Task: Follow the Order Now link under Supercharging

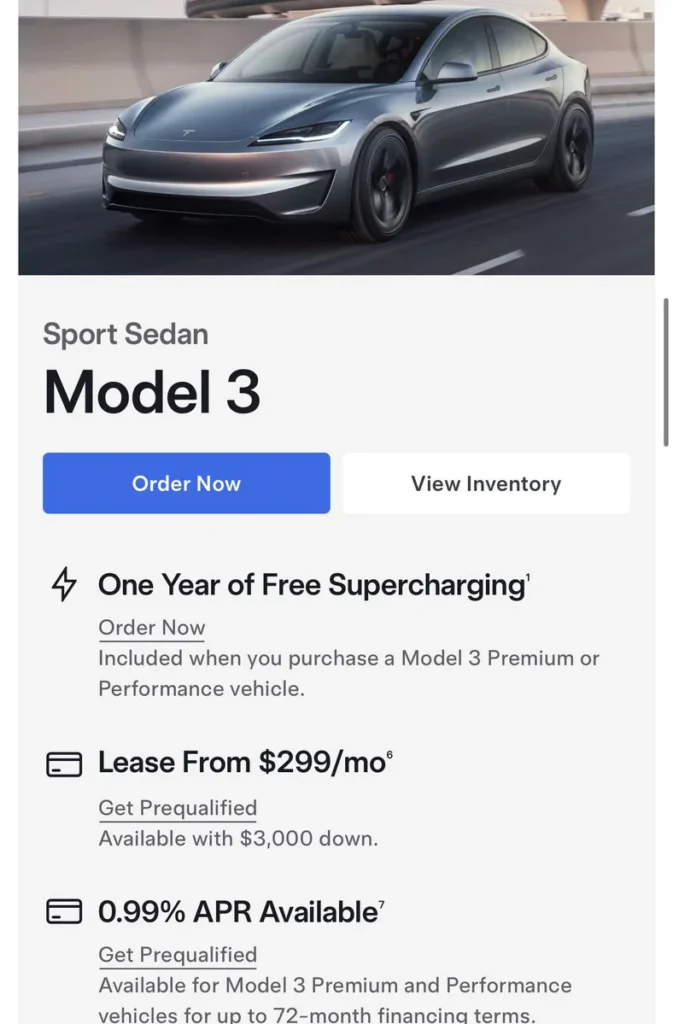Action: [x=151, y=628]
